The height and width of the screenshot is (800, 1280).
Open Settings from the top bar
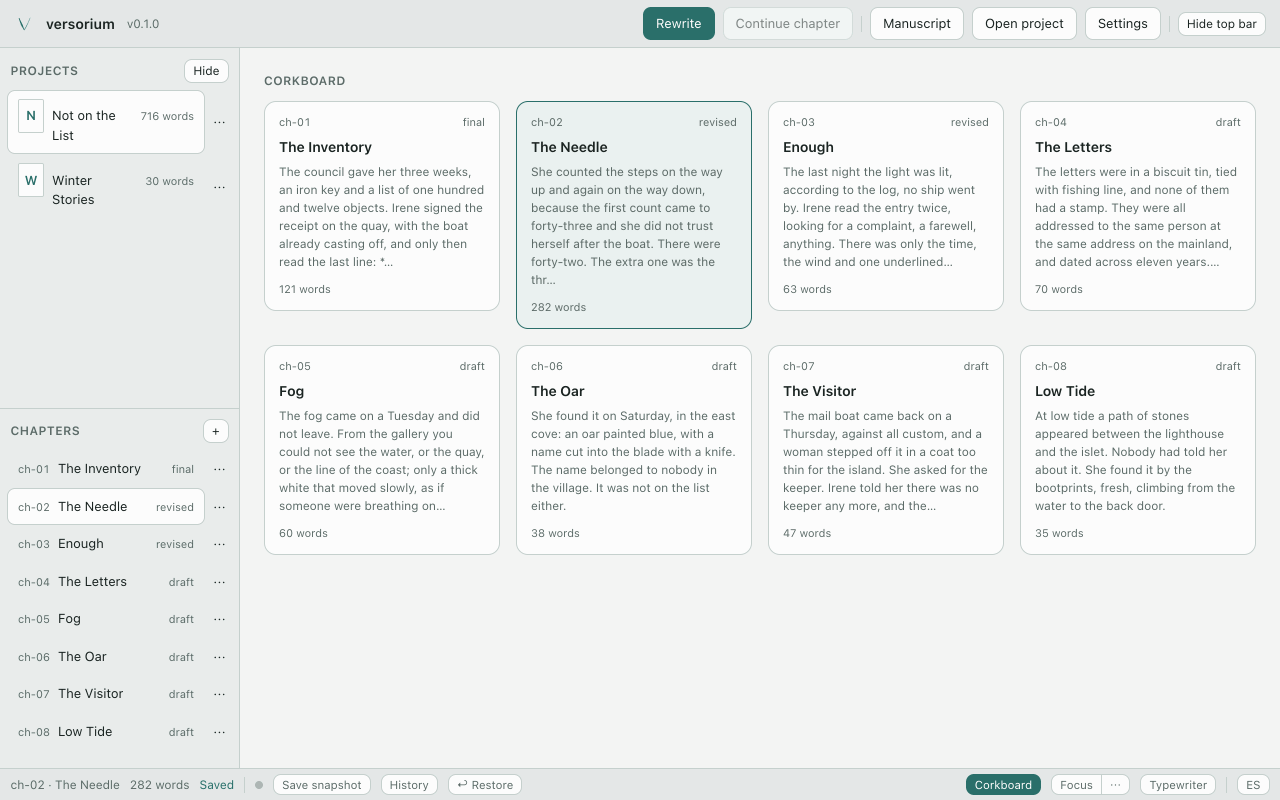coord(1123,24)
